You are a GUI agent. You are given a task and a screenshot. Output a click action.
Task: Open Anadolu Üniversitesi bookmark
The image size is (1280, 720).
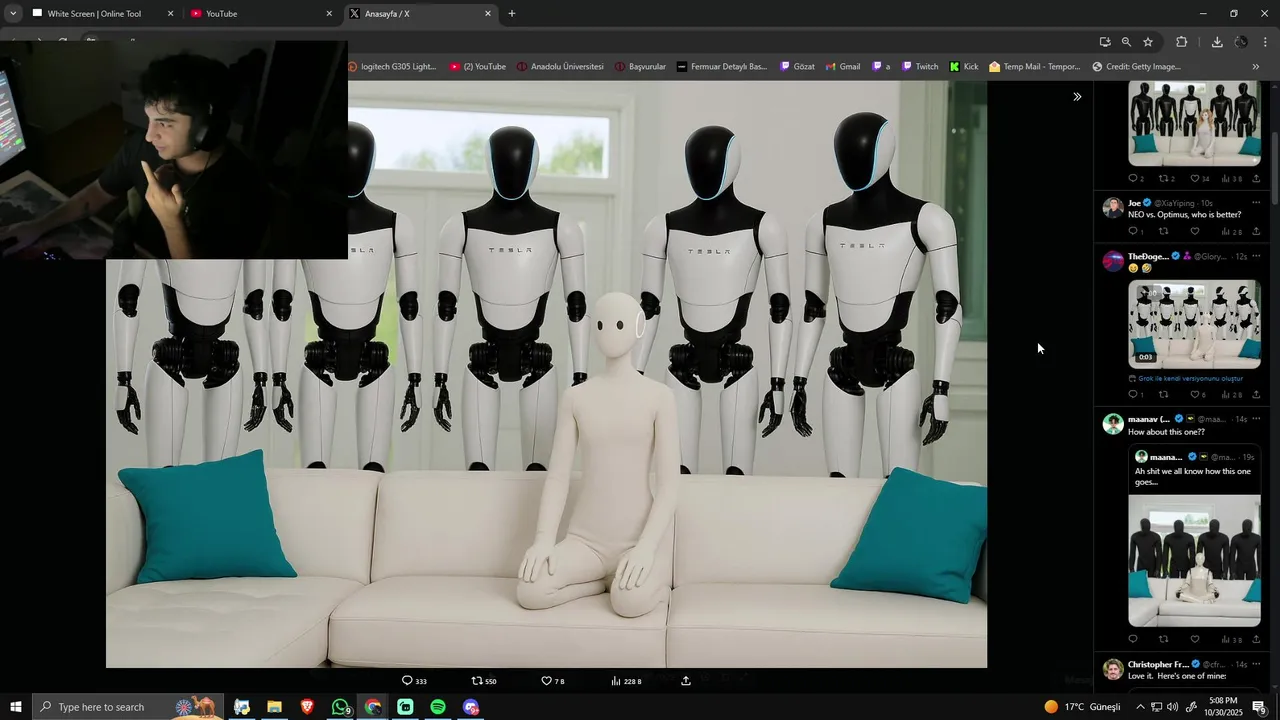click(560, 67)
